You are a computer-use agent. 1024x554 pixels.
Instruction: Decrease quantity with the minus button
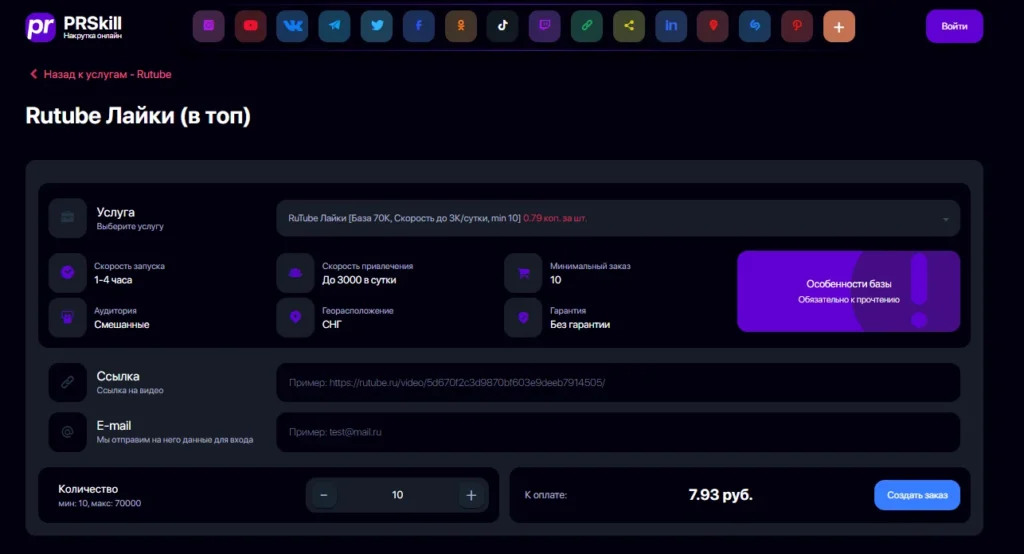tap(324, 495)
